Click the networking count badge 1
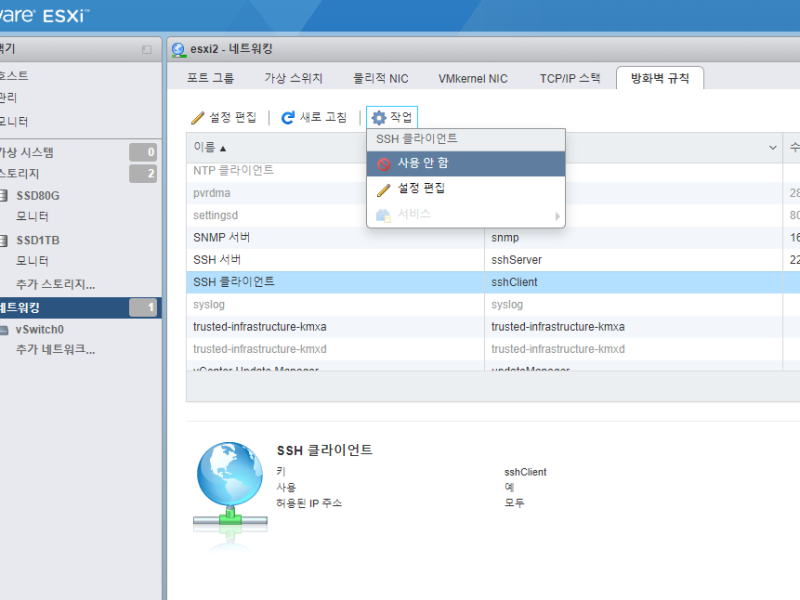 pyautogui.click(x=143, y=307)
